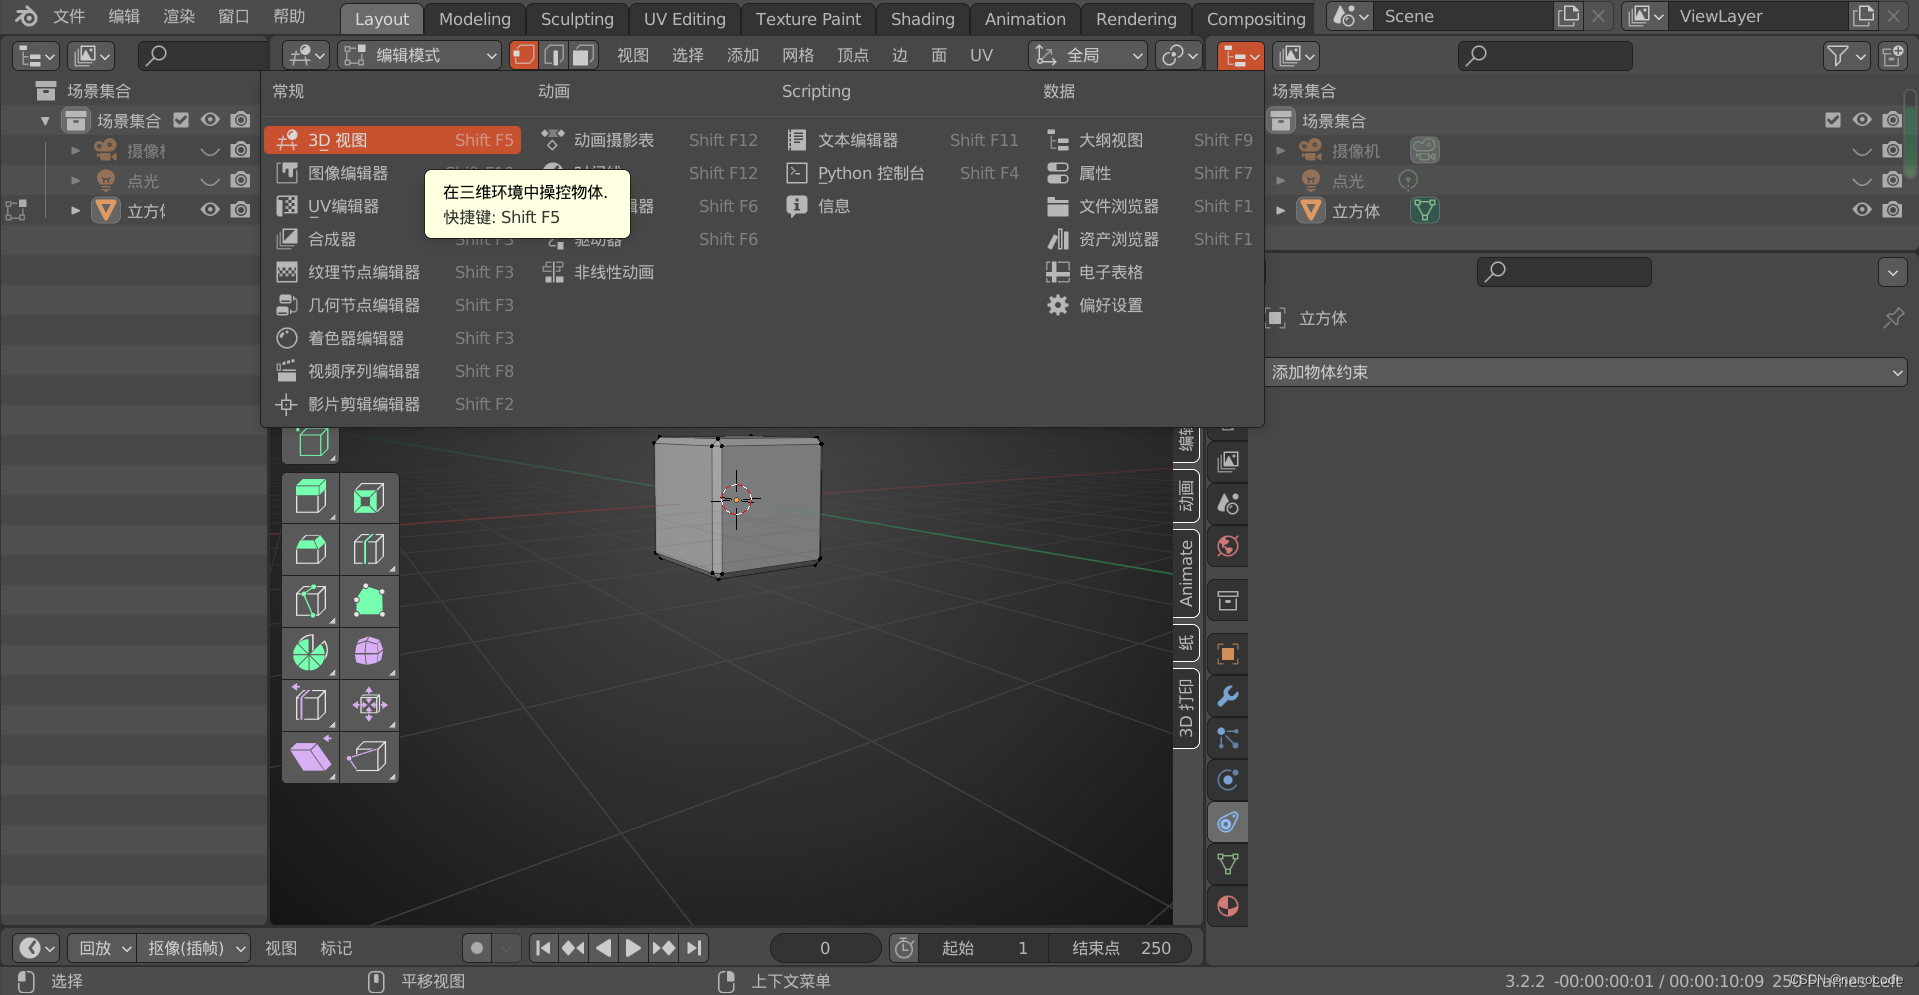Uncheck 场景集合 collection in right outliner
Screen dimensions: 1919x995
pyautogui.click(x=1832, y=120)
